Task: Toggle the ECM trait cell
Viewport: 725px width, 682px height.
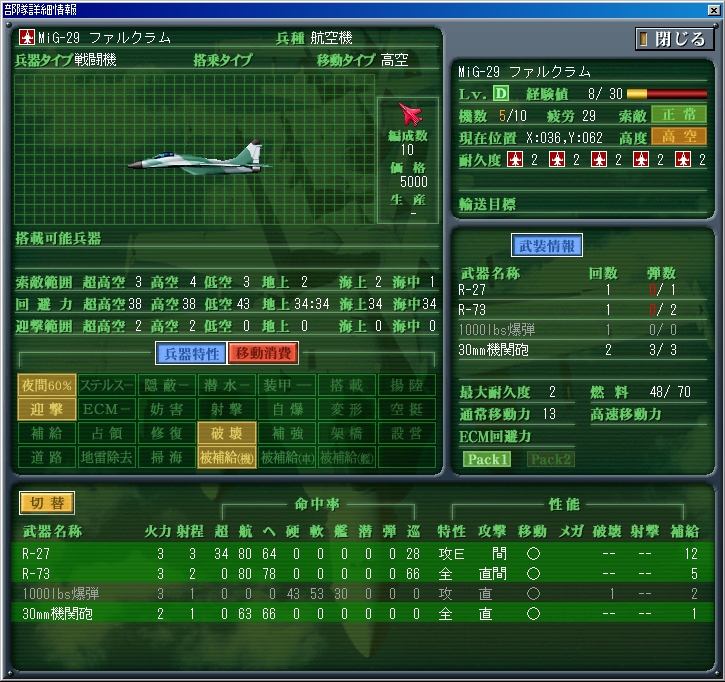Action: point(107,409)
